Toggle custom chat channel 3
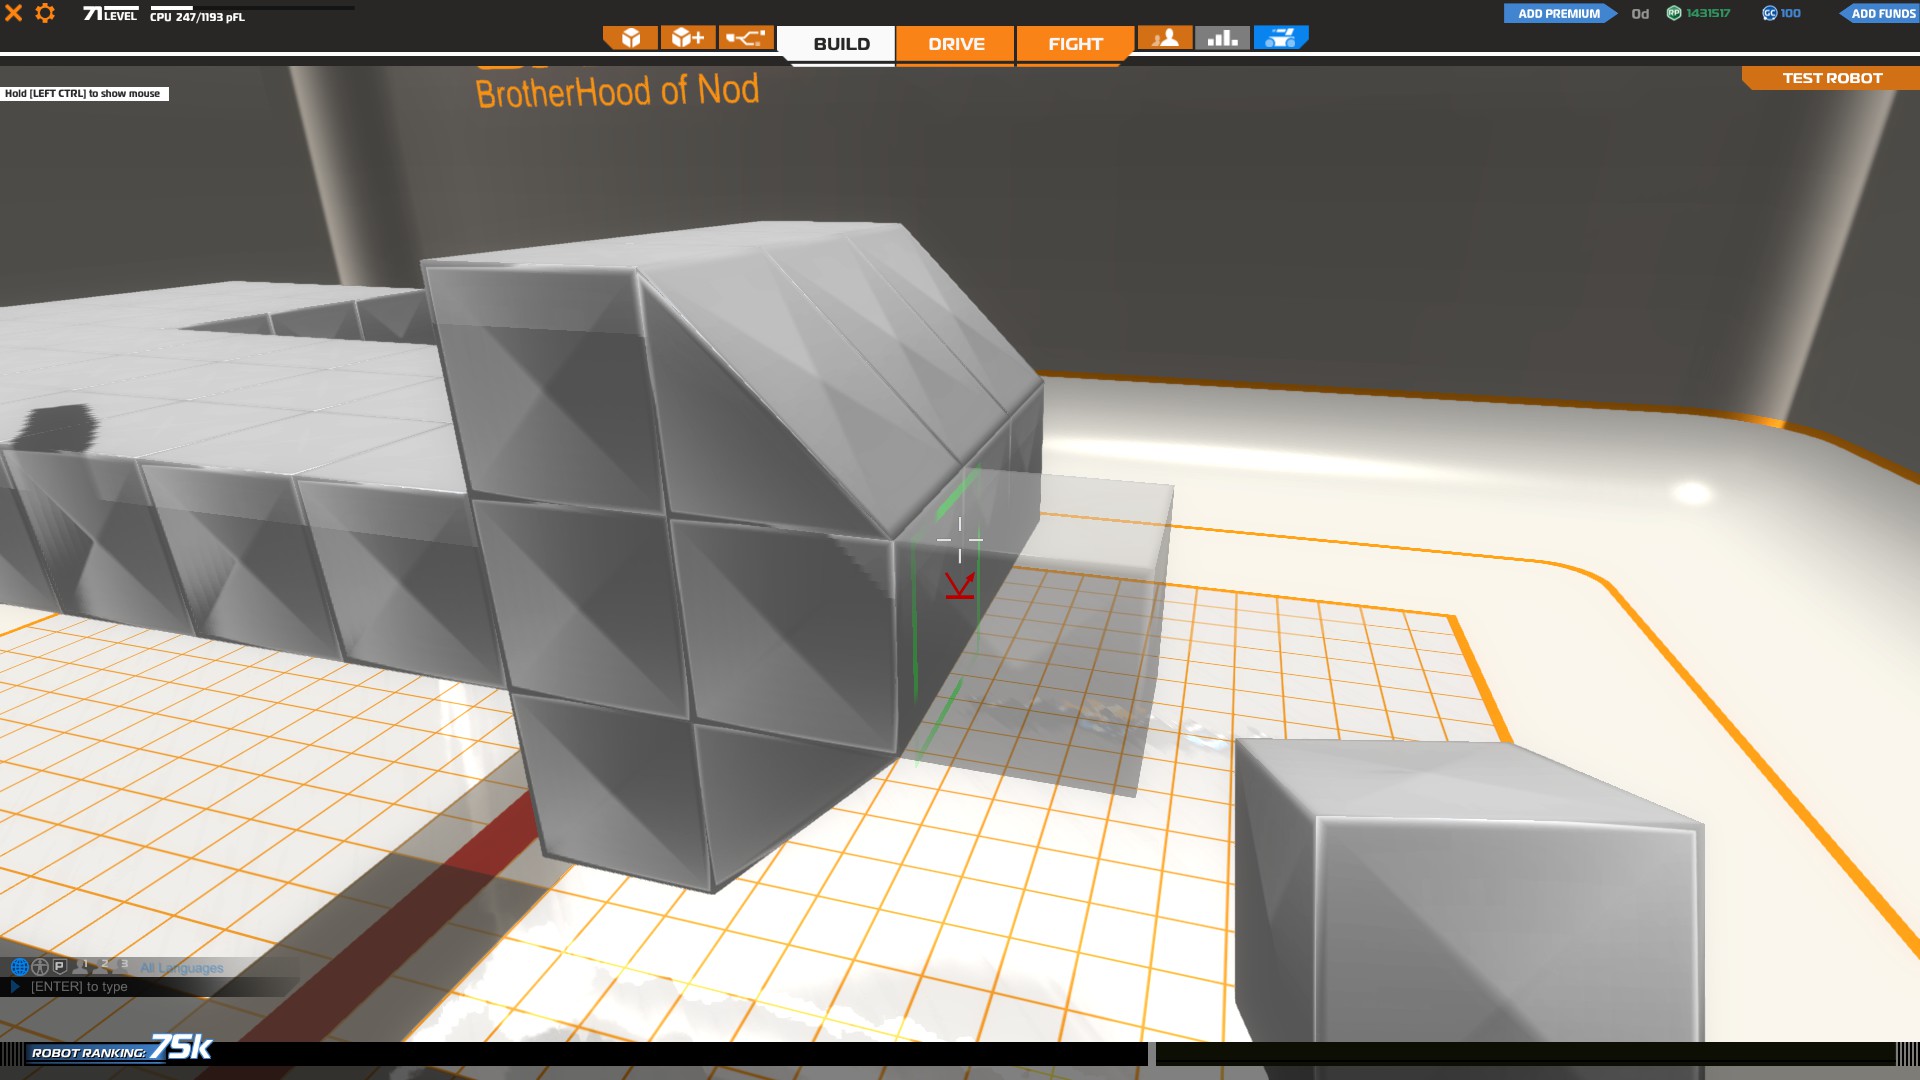The width and height of the screenshot is (1920, 1080). click(x=121, y=967)
